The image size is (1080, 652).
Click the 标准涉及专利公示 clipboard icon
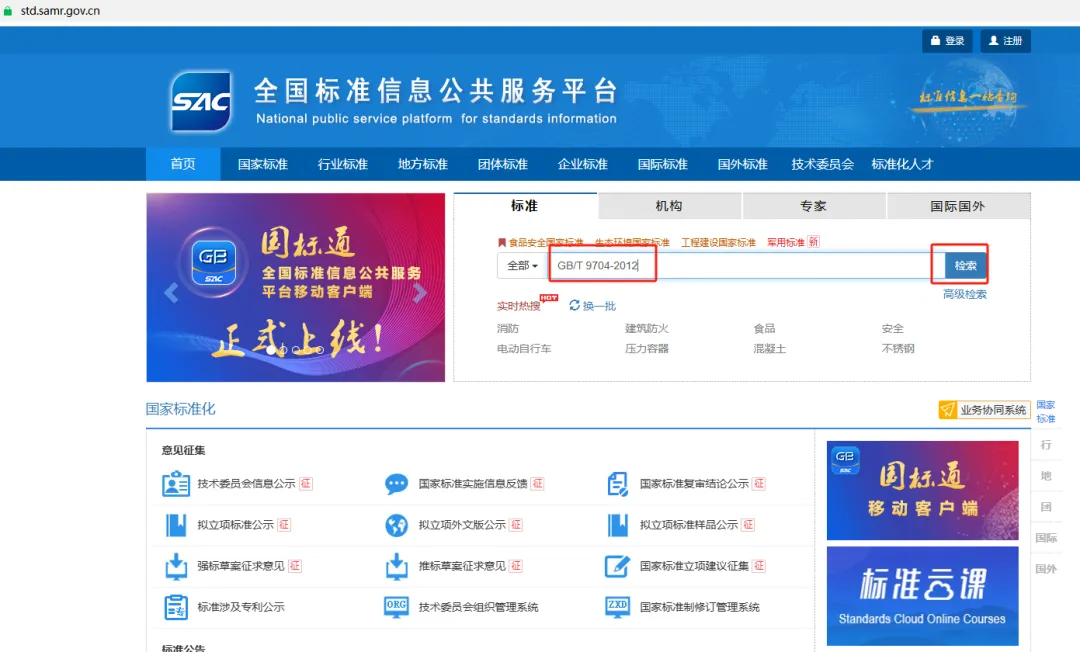point(176,607)
